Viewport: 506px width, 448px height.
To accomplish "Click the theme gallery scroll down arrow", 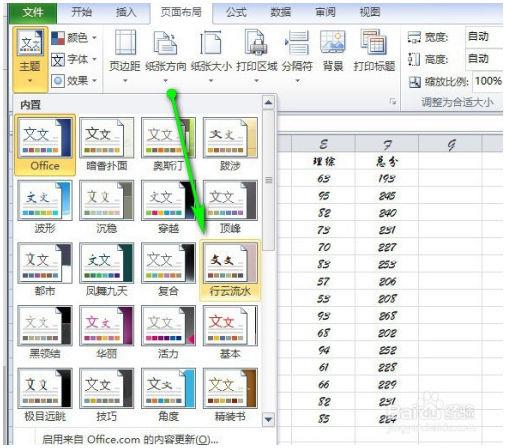I will tap(268, 419).
